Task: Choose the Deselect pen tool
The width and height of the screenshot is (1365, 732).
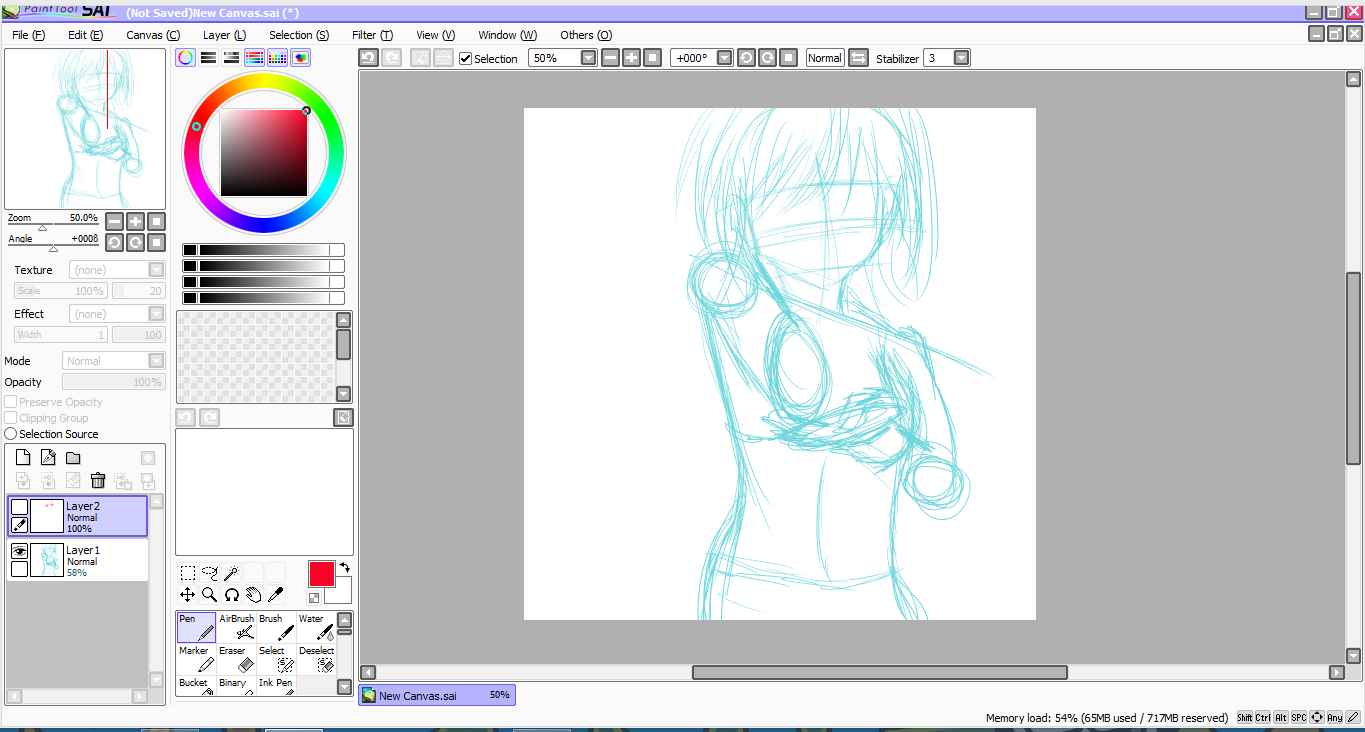Action: (317, 659)
